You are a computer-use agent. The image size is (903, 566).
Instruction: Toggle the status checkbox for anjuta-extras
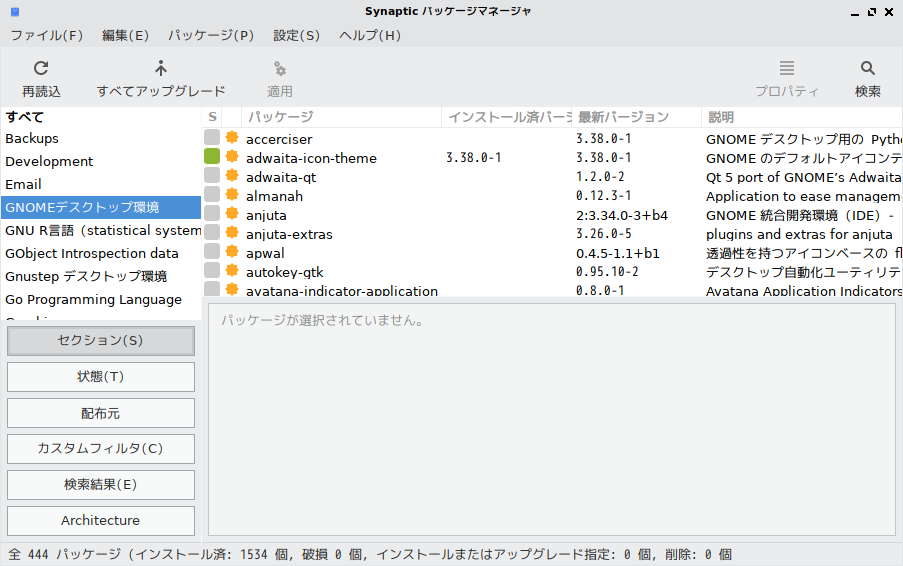(x=212, y=232)
